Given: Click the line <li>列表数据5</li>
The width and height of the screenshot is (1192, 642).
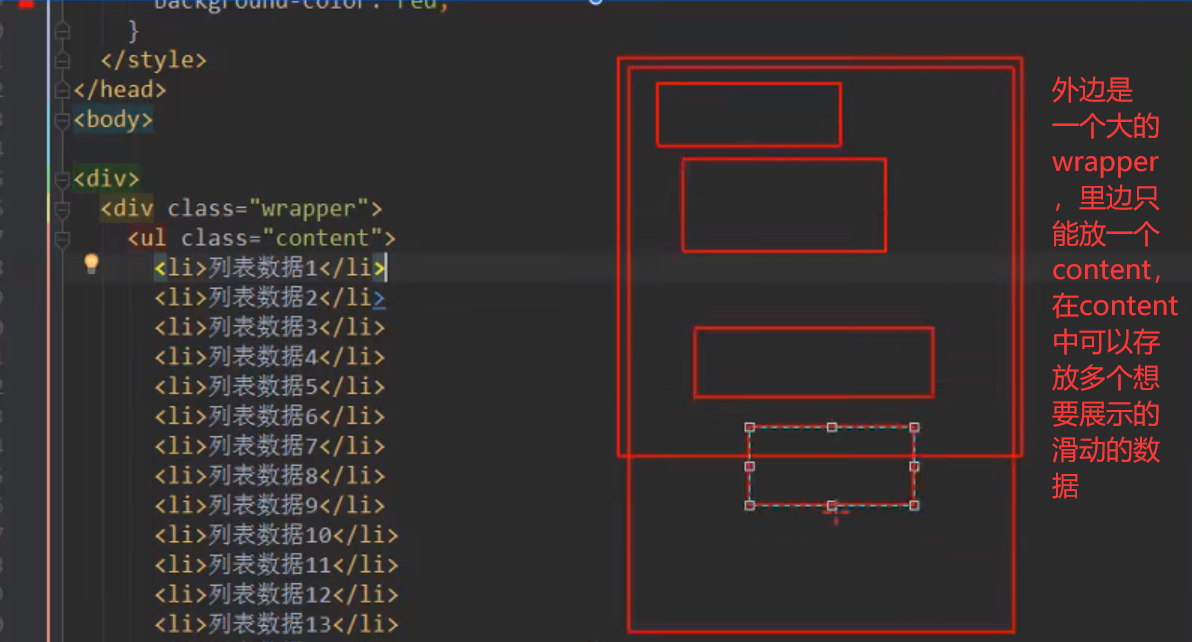Looking at the screenshot, I should tap(270, 386).
